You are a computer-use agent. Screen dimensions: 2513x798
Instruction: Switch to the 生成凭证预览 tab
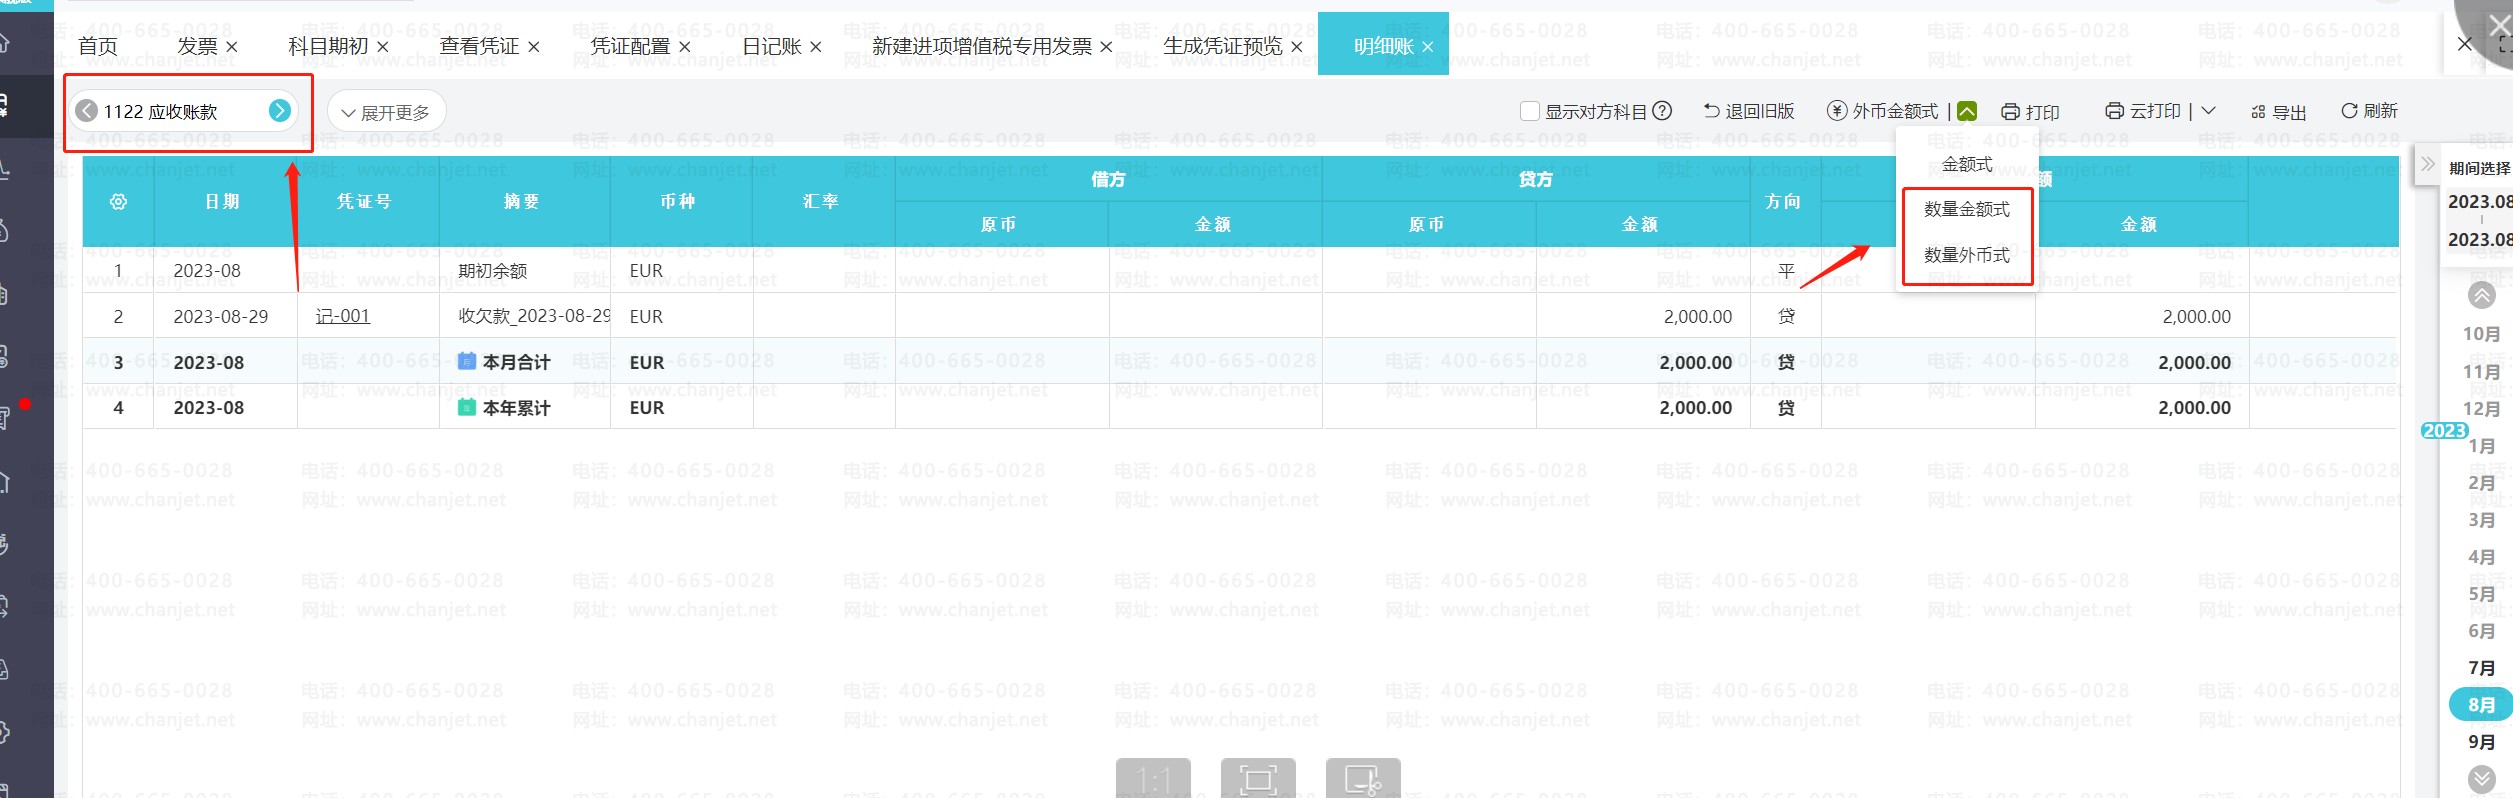coord(1222,46)
